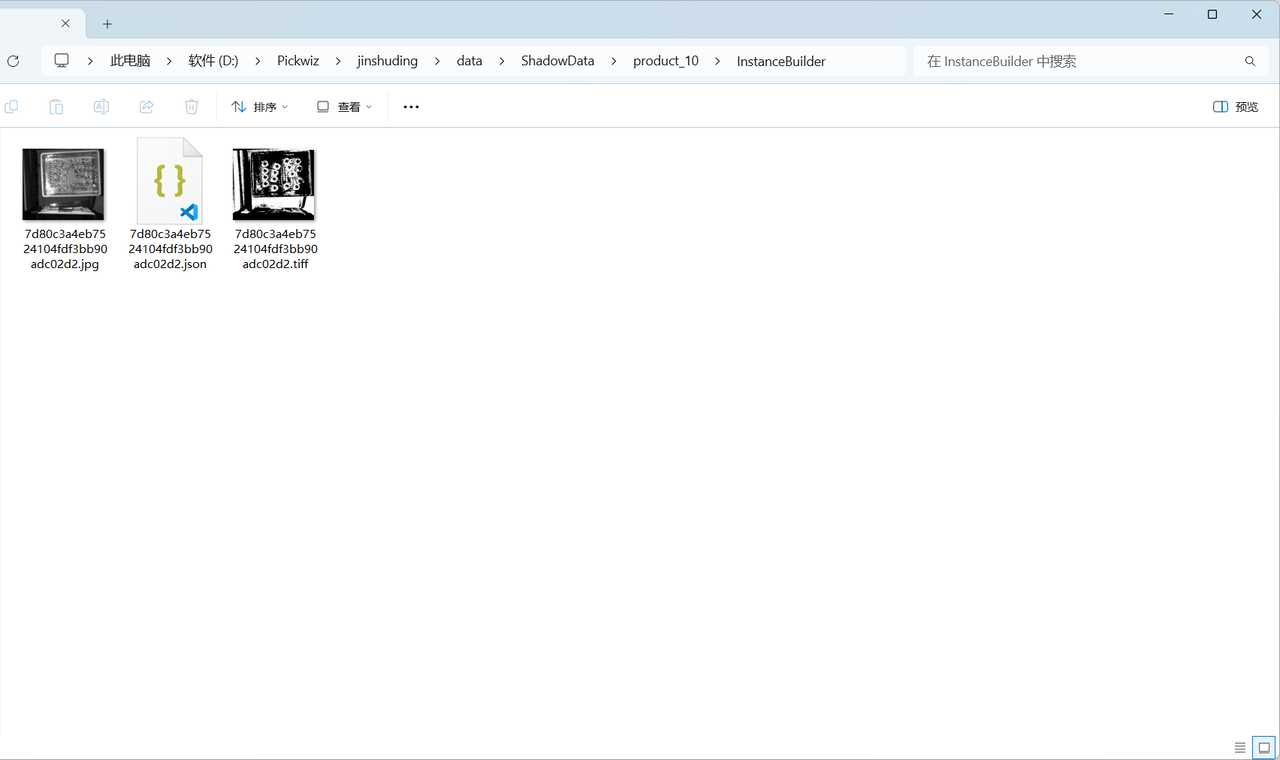Click the Delete trash can icon
The image size is (1280, 760).
191,107
